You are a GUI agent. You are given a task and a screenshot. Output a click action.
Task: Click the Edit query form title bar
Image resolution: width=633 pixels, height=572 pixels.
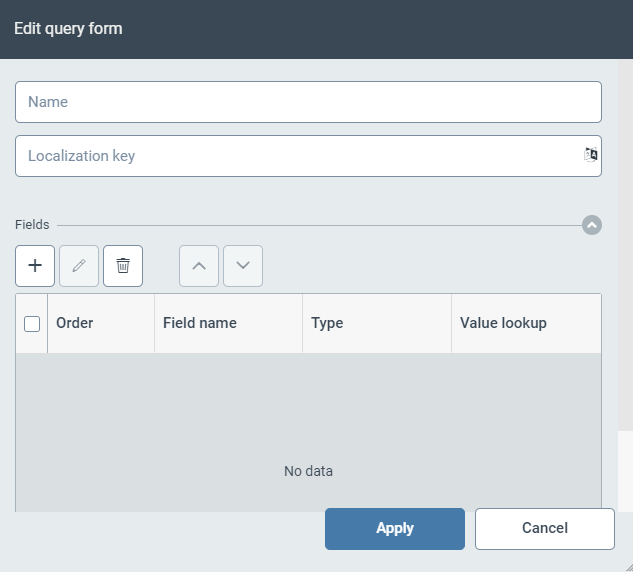[x=316, y=29]
